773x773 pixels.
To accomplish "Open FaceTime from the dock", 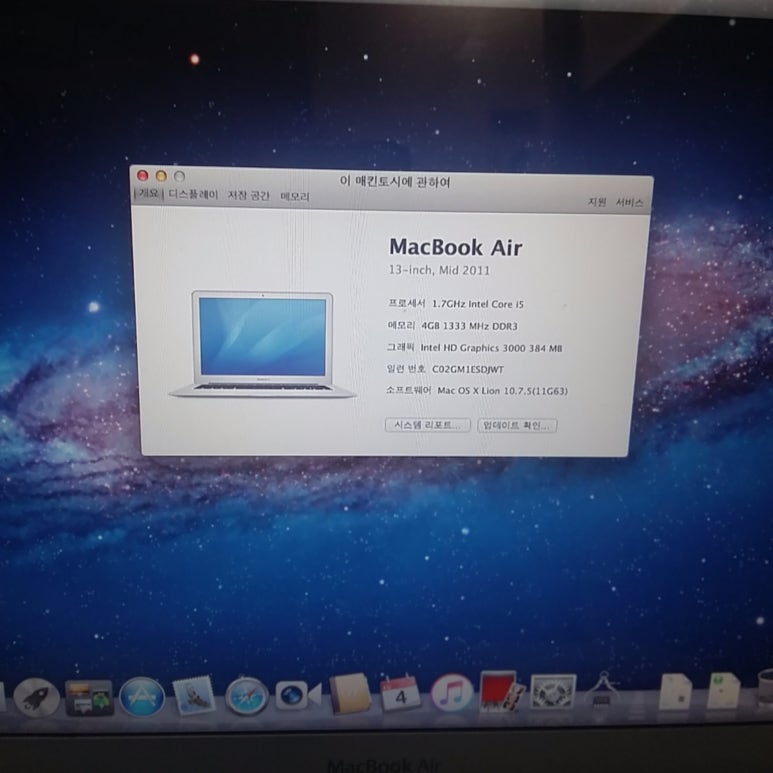I will tap(298, 695).
